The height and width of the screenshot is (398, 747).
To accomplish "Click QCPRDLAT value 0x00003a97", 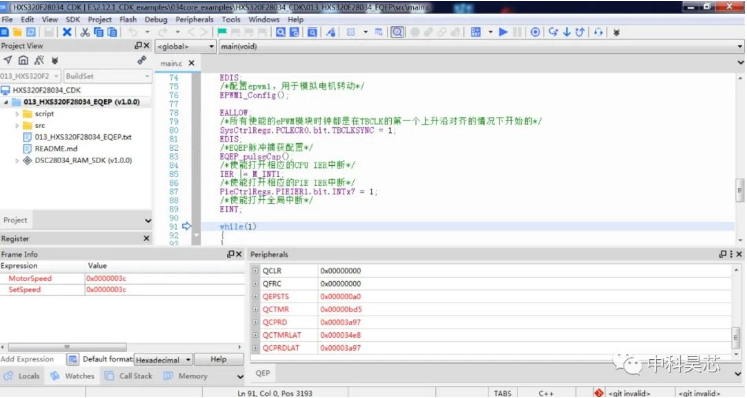I will (x=341, y=348).
